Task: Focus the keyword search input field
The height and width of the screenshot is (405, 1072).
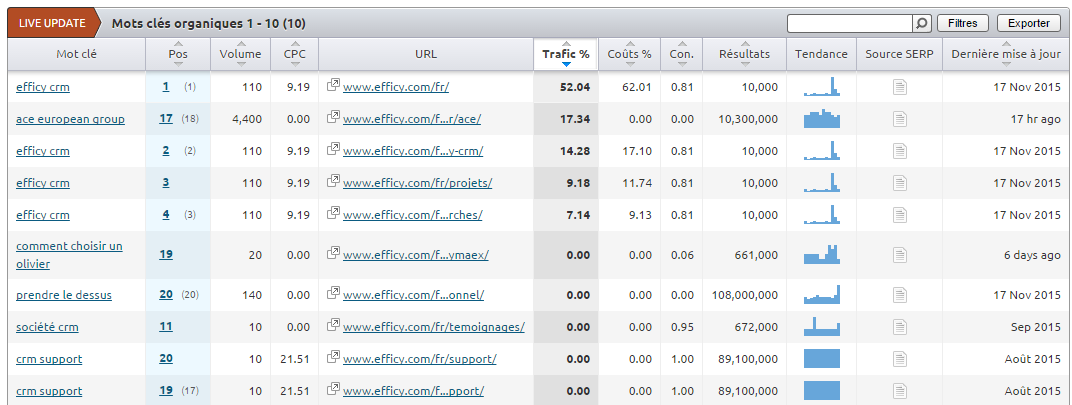Action: [x=850, y=23]
